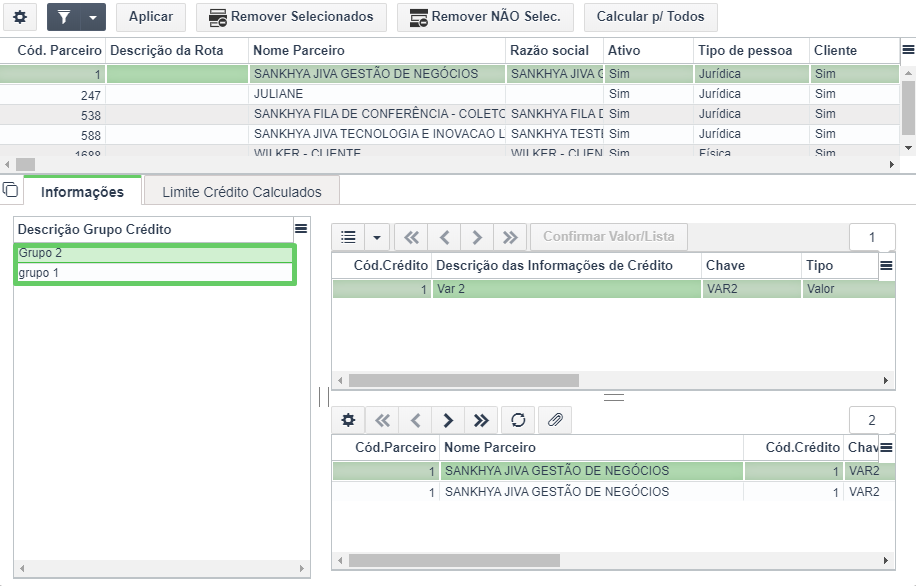Select the Grupo 2 credit group
This screenshot has height=586, width=916.
click(155, 254)
